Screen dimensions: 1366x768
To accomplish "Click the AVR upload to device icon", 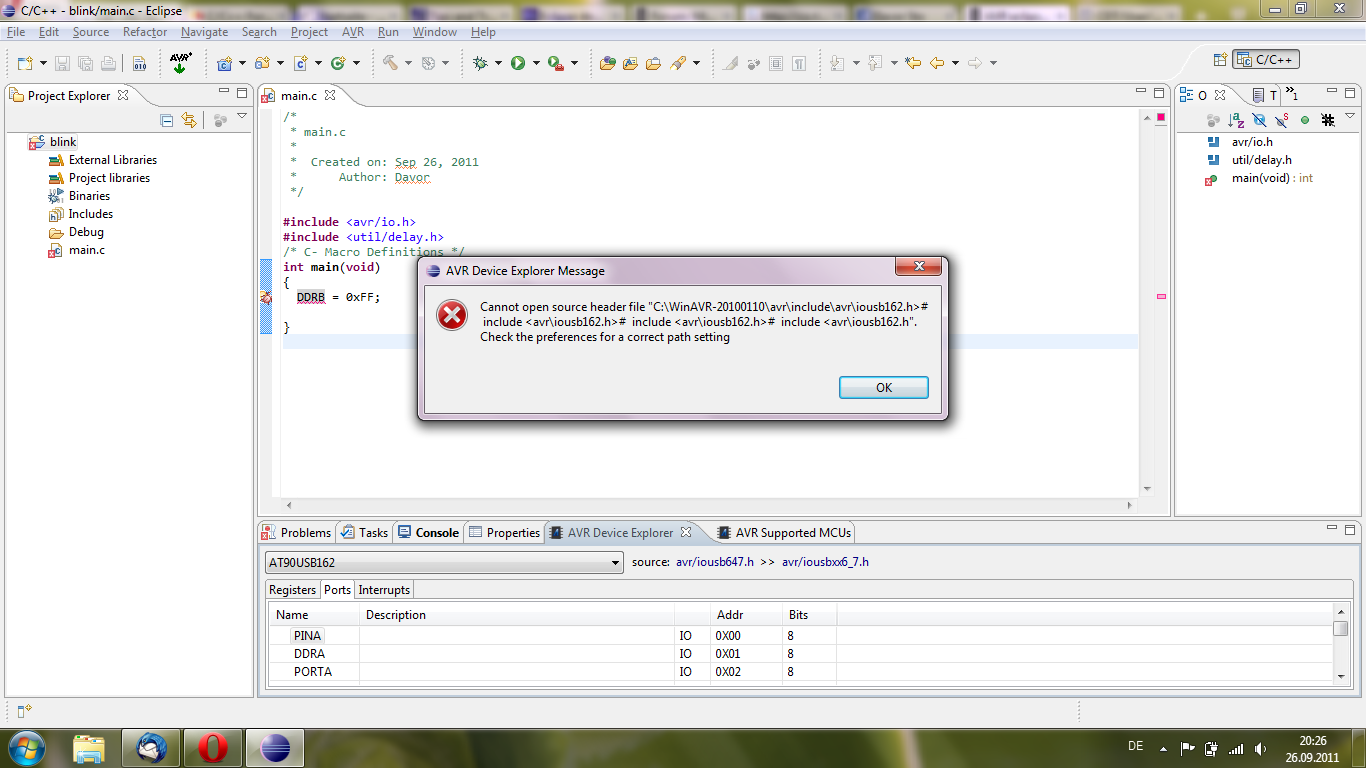I will click(181, 63).
